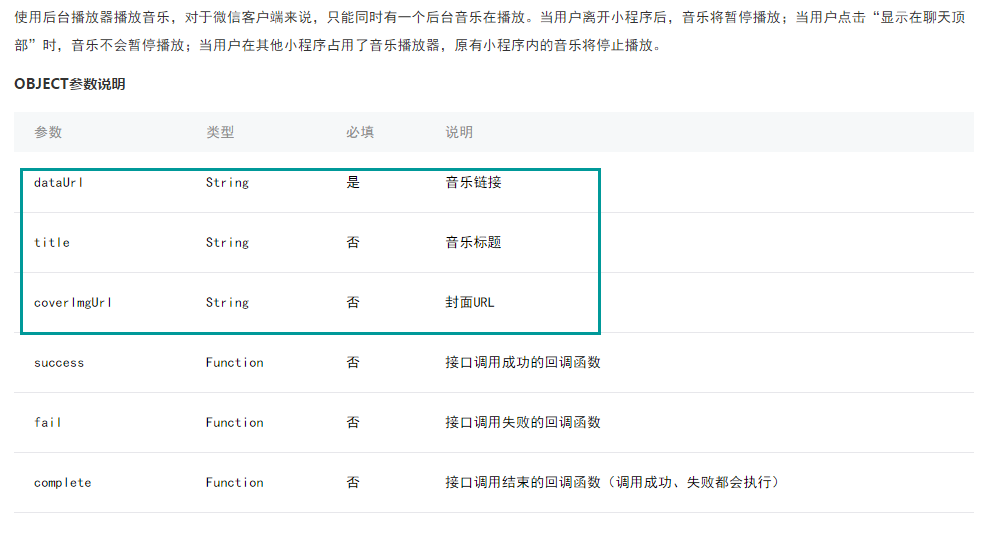The image size is (982, 533).
Task: Select the complete parameter name
Action: 63,483
